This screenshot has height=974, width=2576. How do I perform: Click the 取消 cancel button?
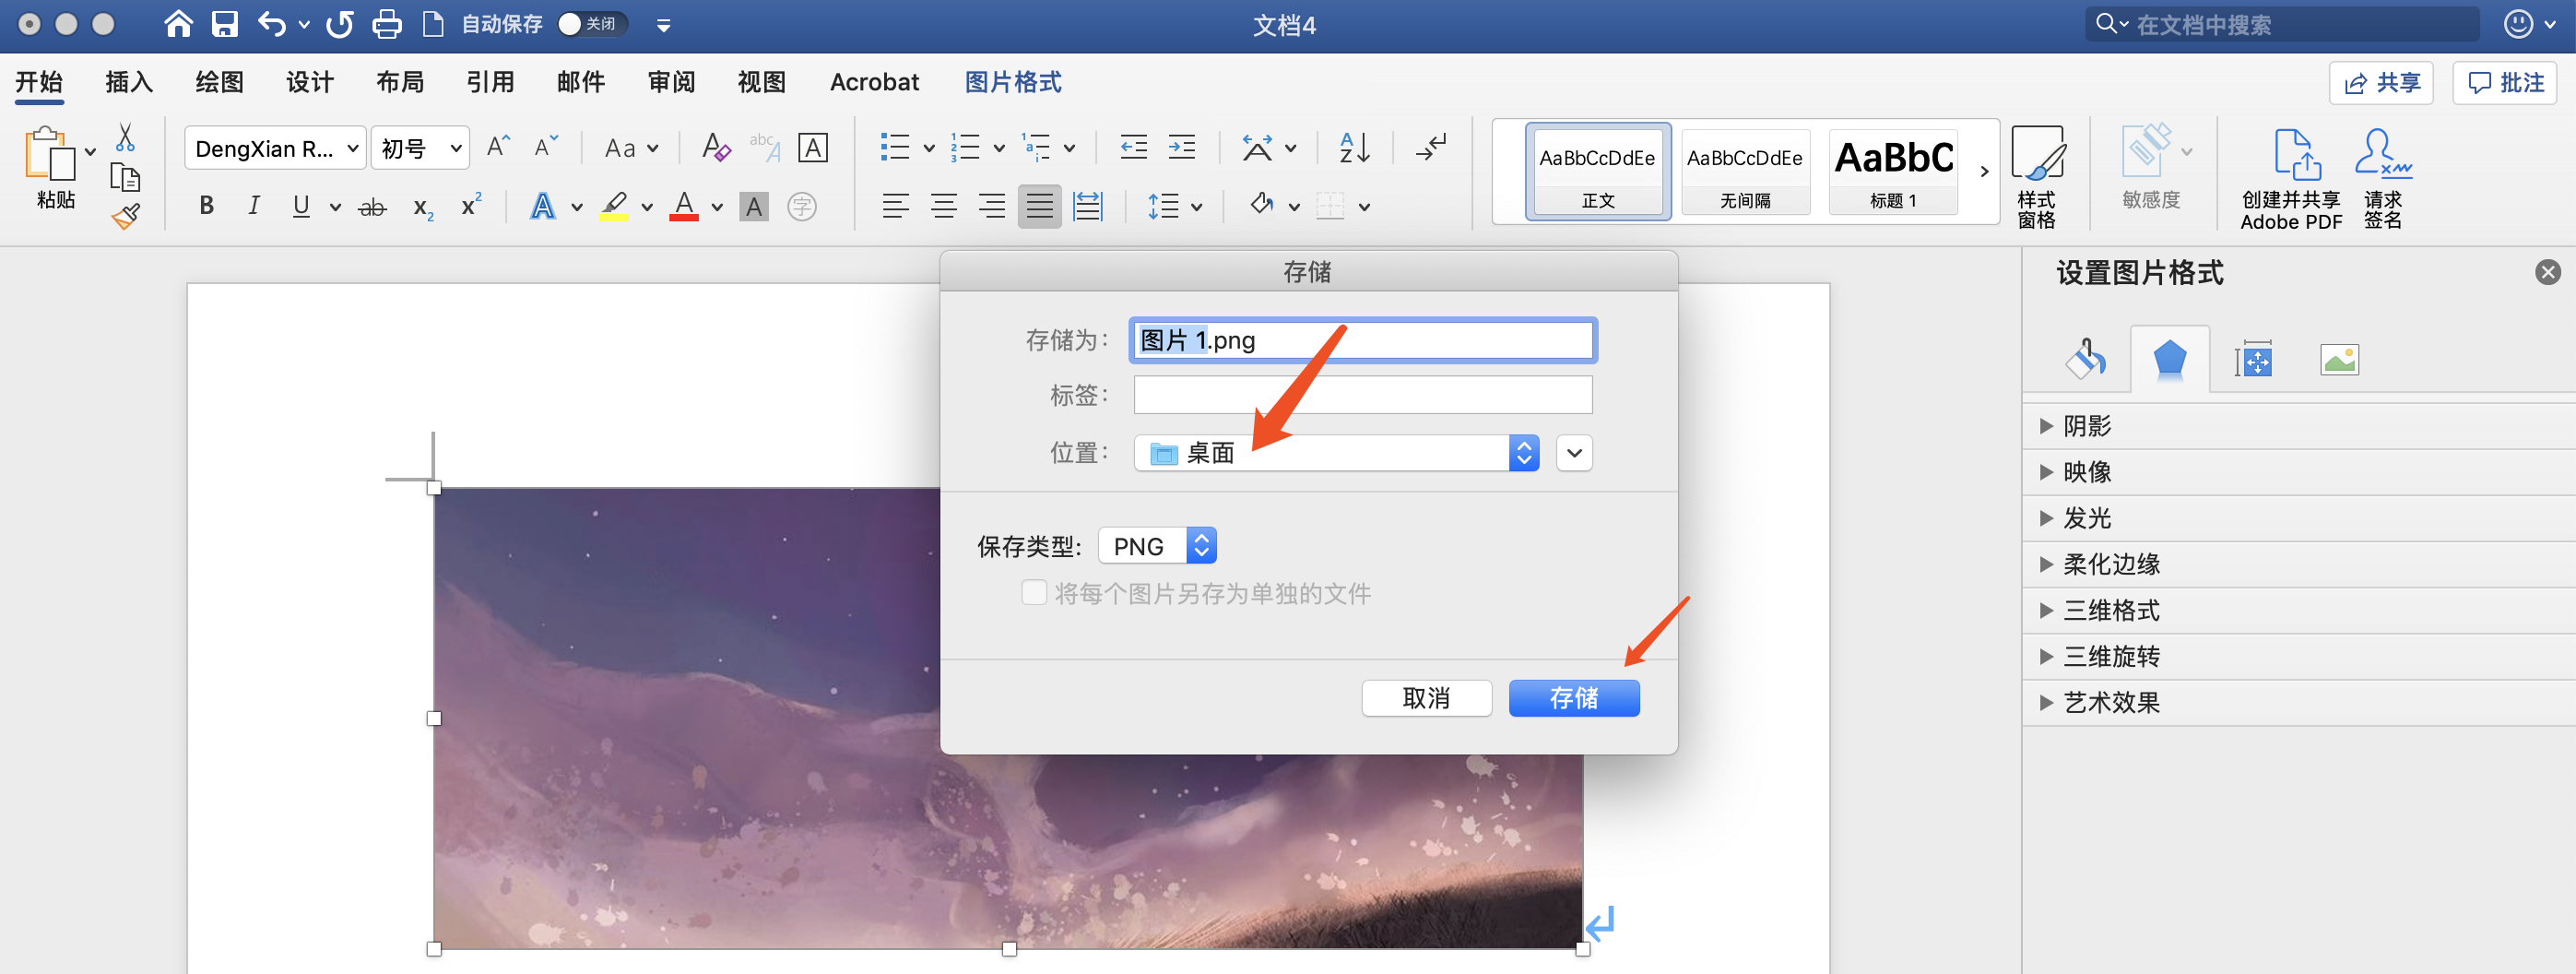pyautogui.click(x=1426, y=698)
